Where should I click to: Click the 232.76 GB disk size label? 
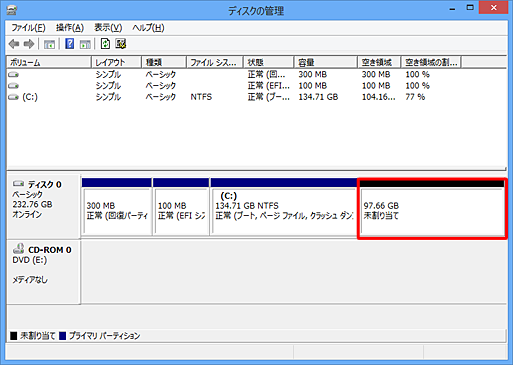pos(32,204)
